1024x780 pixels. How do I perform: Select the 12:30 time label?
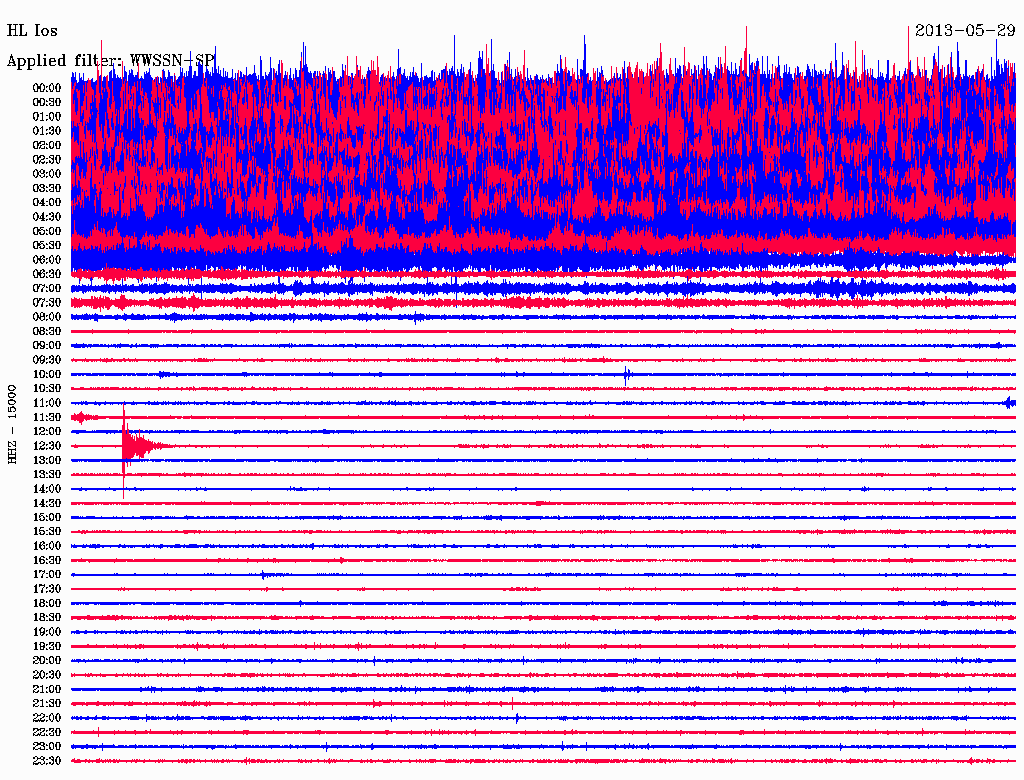tap(46, 446)
